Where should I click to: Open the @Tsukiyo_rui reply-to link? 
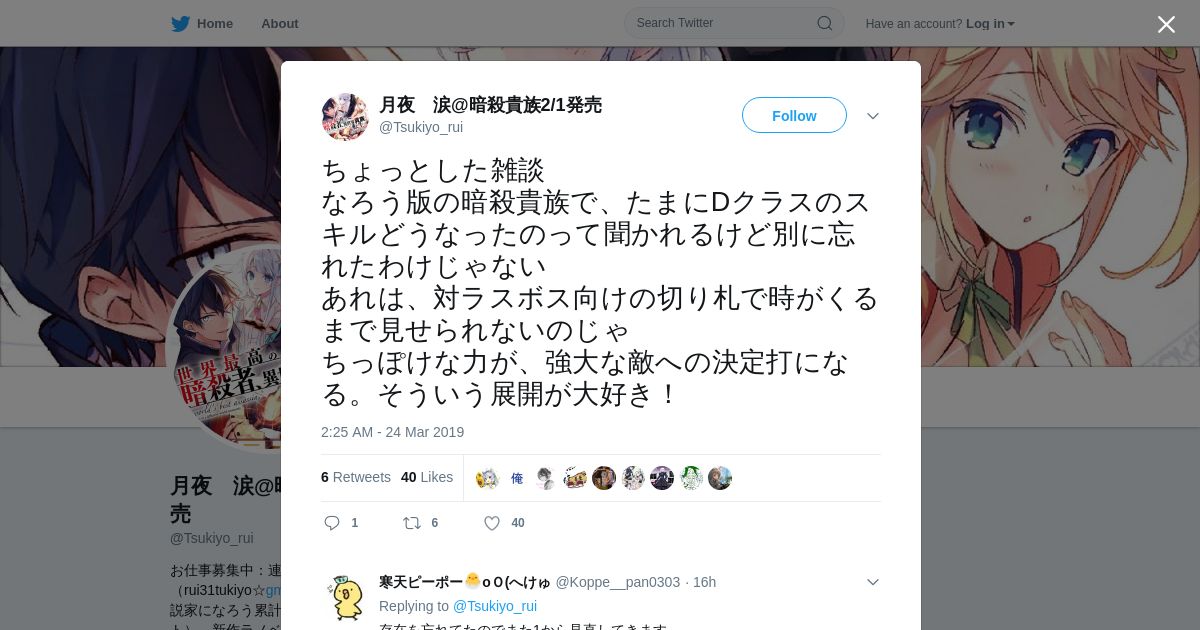tap(495, 606)
